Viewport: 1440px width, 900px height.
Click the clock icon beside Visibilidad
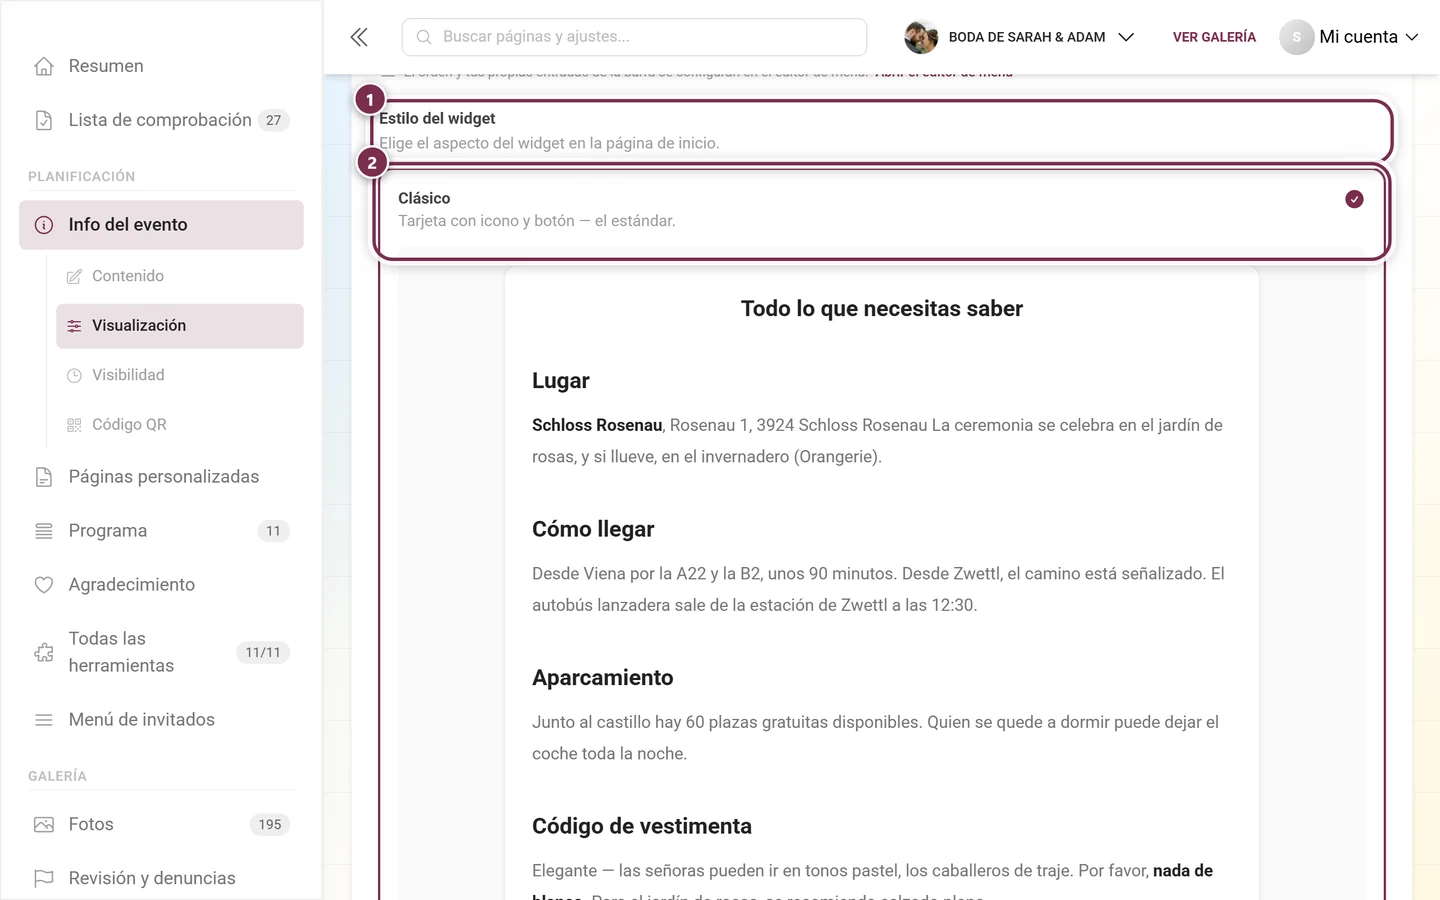[x=74, y=375]
